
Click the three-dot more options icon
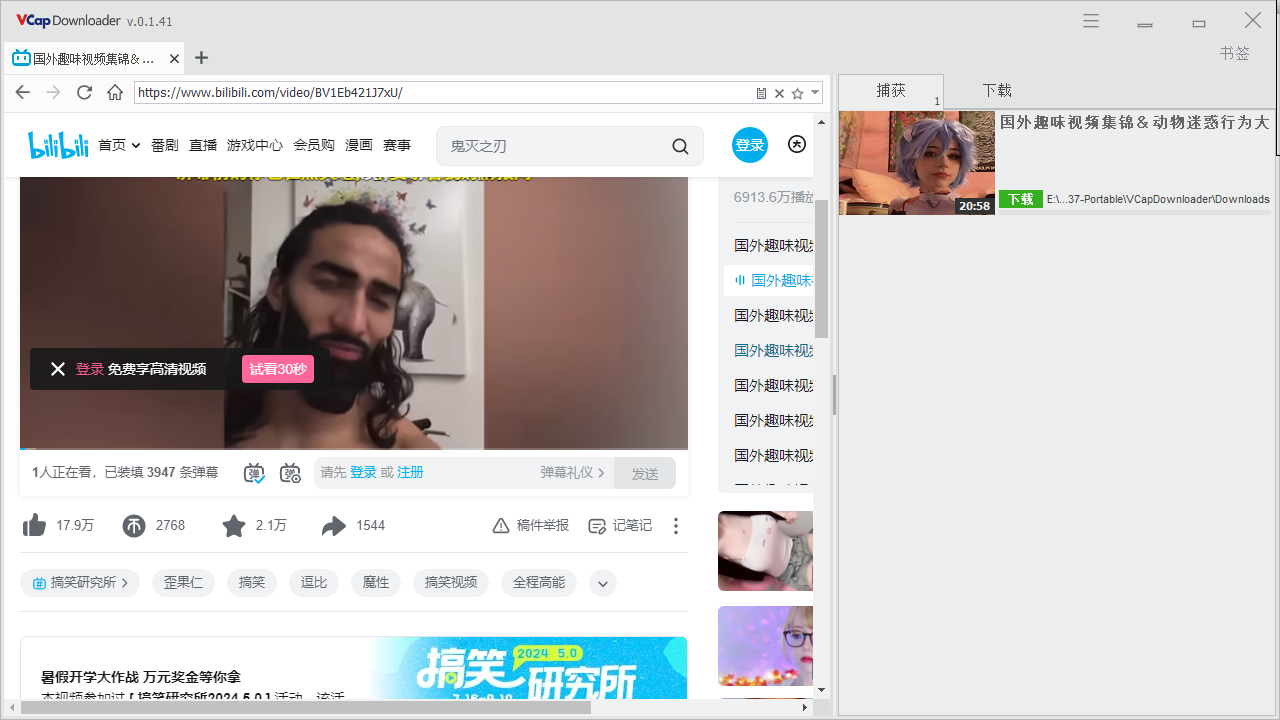click(x=676, y=525)
